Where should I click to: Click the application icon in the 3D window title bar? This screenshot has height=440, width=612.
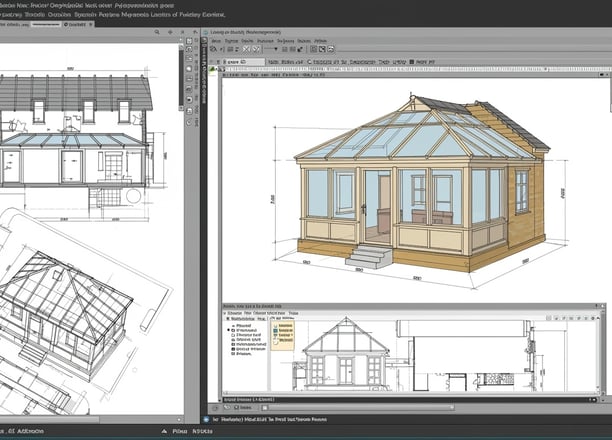206,32
